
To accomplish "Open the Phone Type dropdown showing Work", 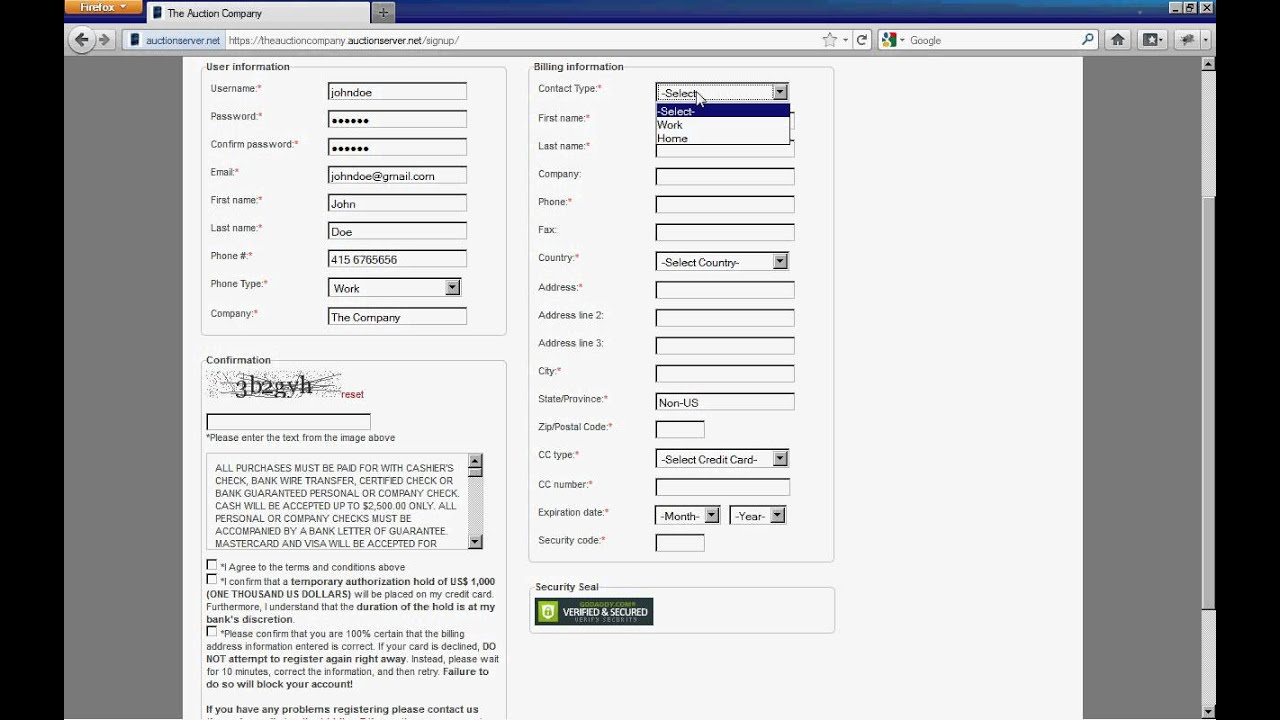I will (x=394, y=287).
